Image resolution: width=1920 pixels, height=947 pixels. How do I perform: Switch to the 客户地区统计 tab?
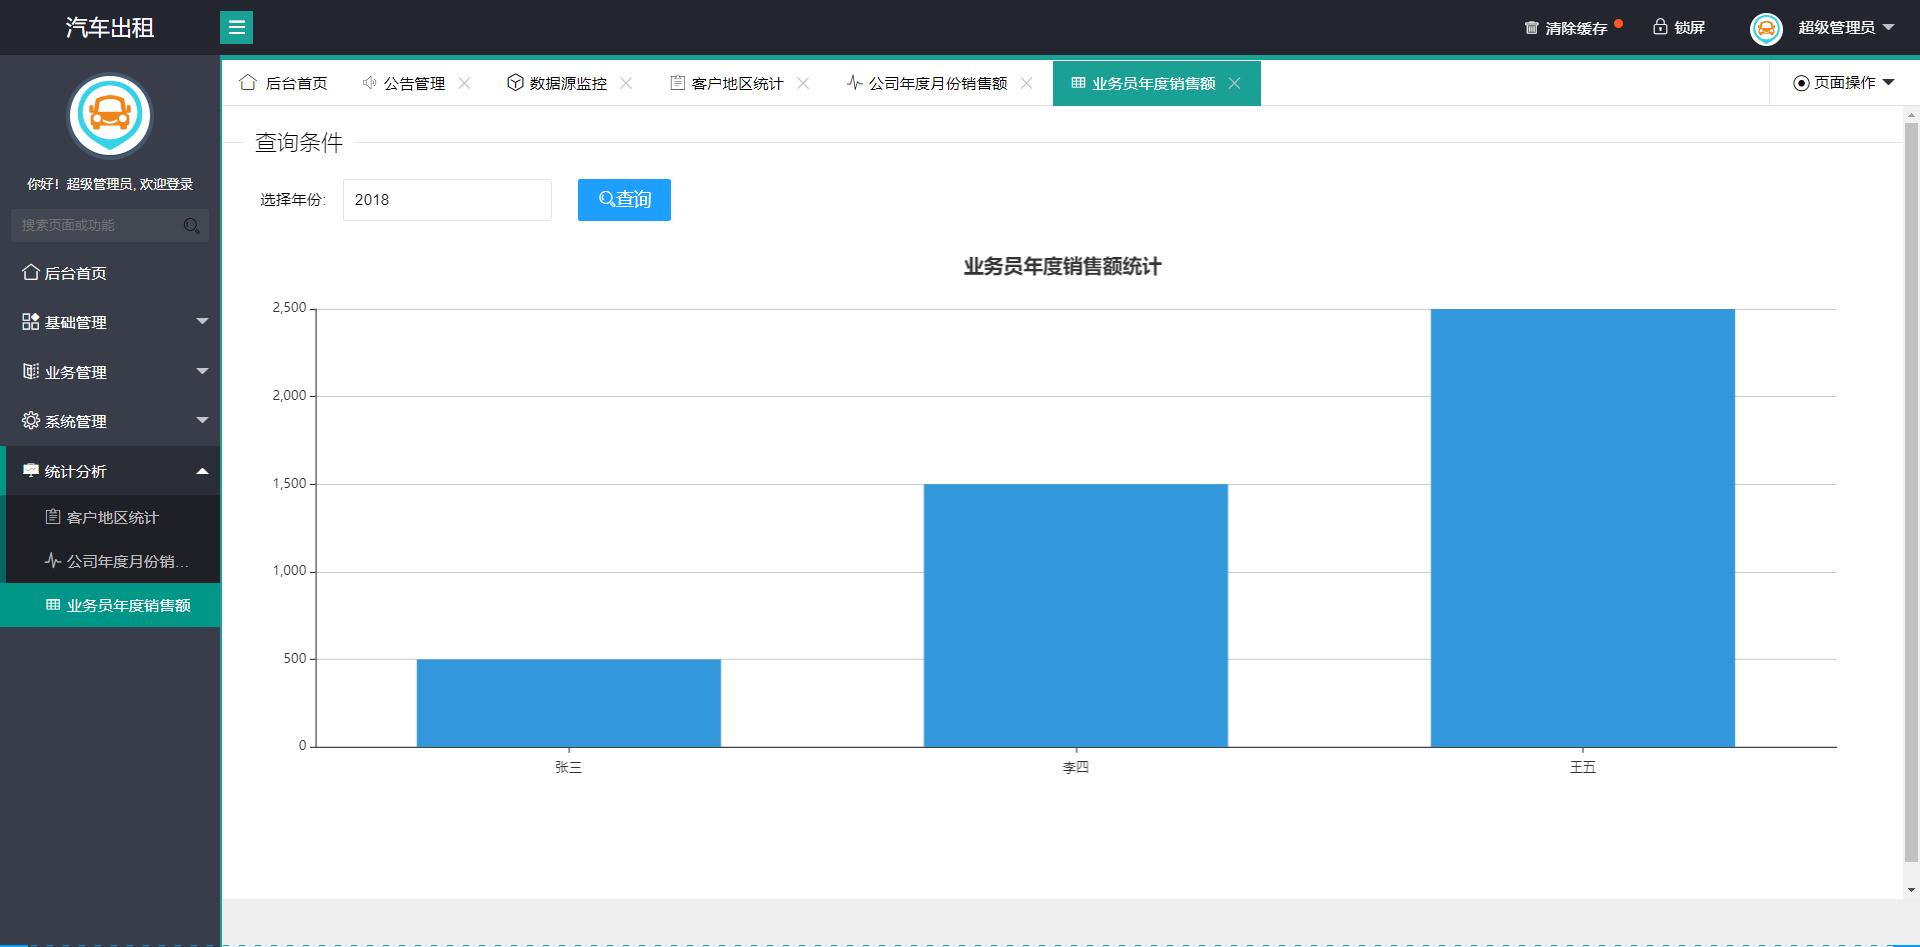[x=738, y=83]
